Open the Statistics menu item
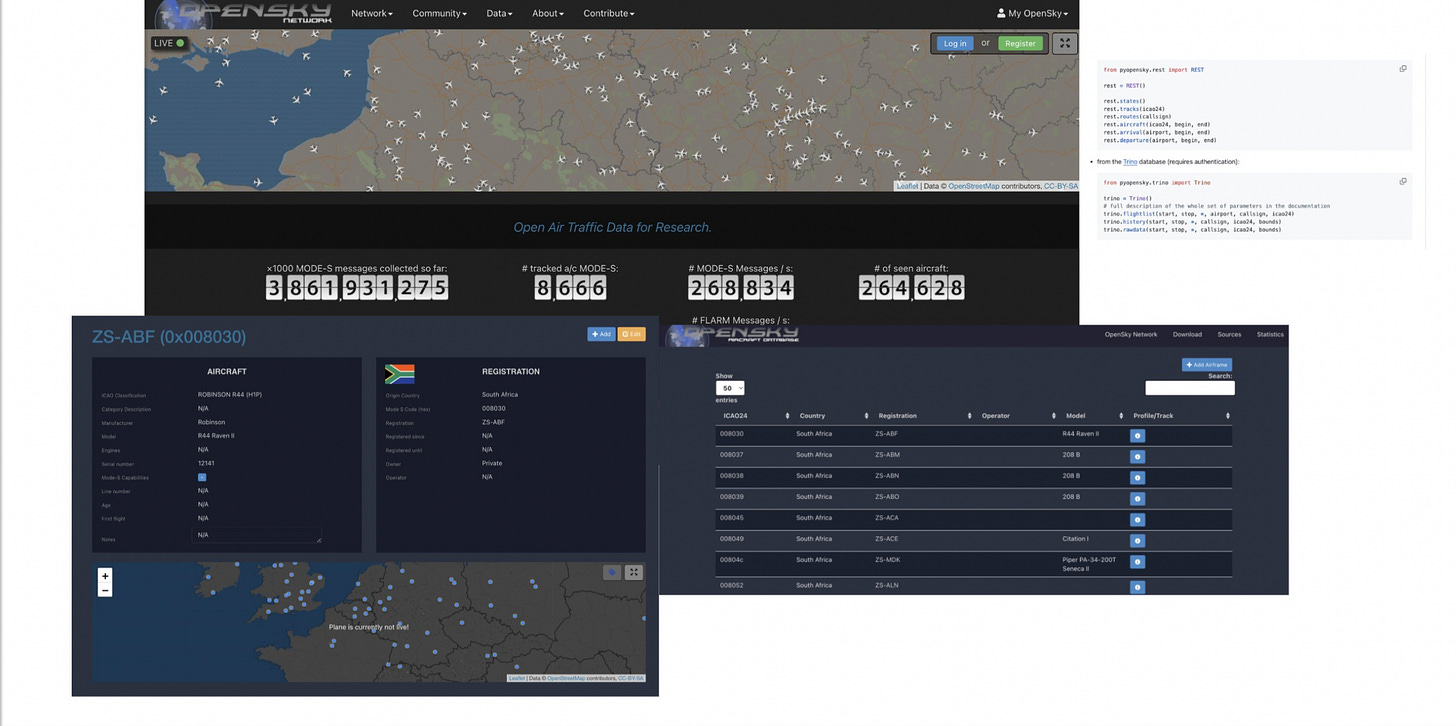Image resolution: width=1456 pixels, height=726 pixels. (1270, 334)
